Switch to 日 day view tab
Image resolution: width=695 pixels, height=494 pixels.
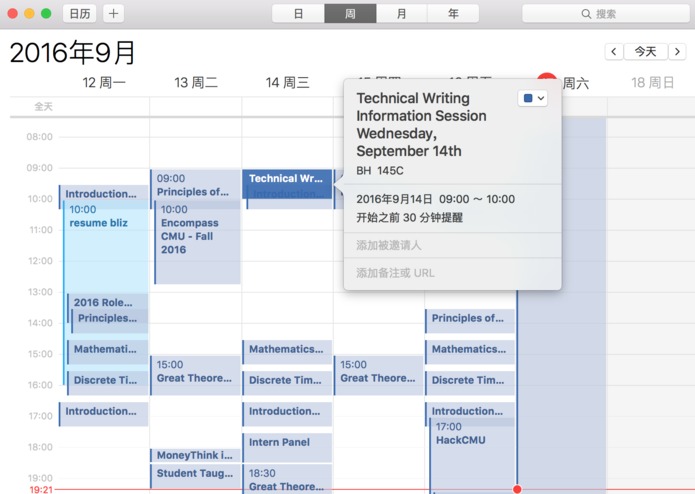298,14
